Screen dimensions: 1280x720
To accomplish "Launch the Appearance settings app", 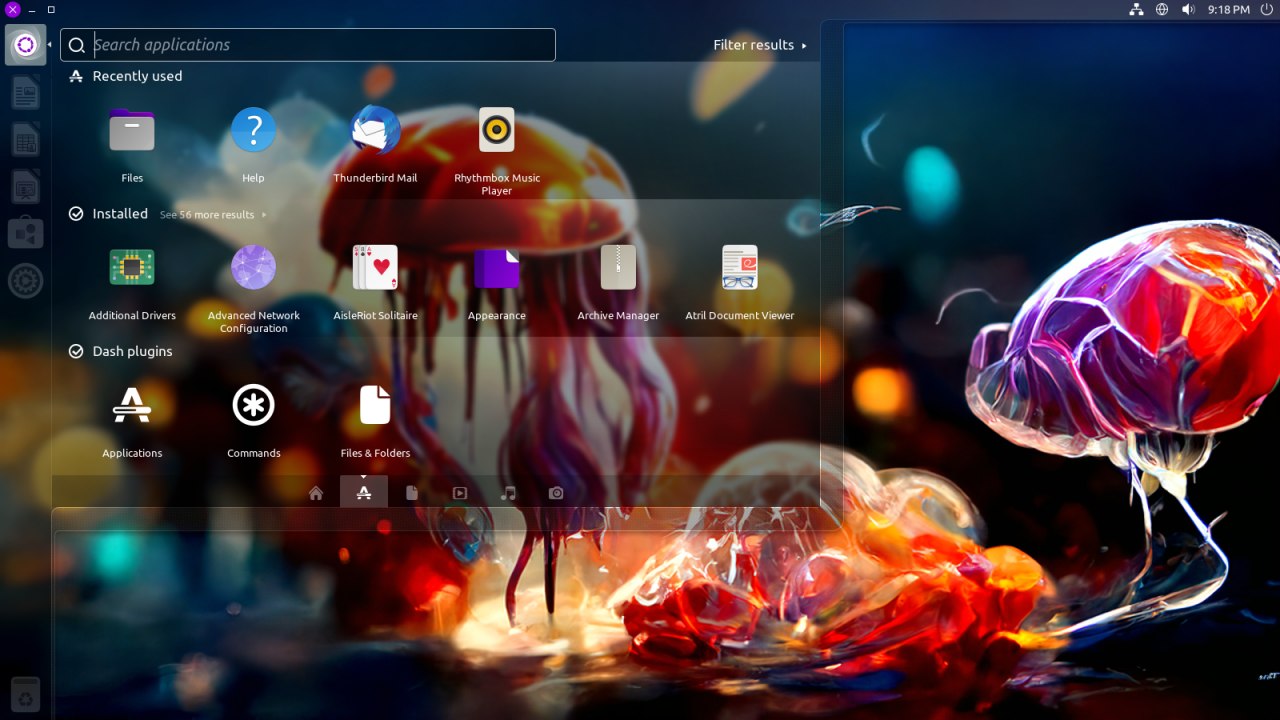I will click(497, 268).
